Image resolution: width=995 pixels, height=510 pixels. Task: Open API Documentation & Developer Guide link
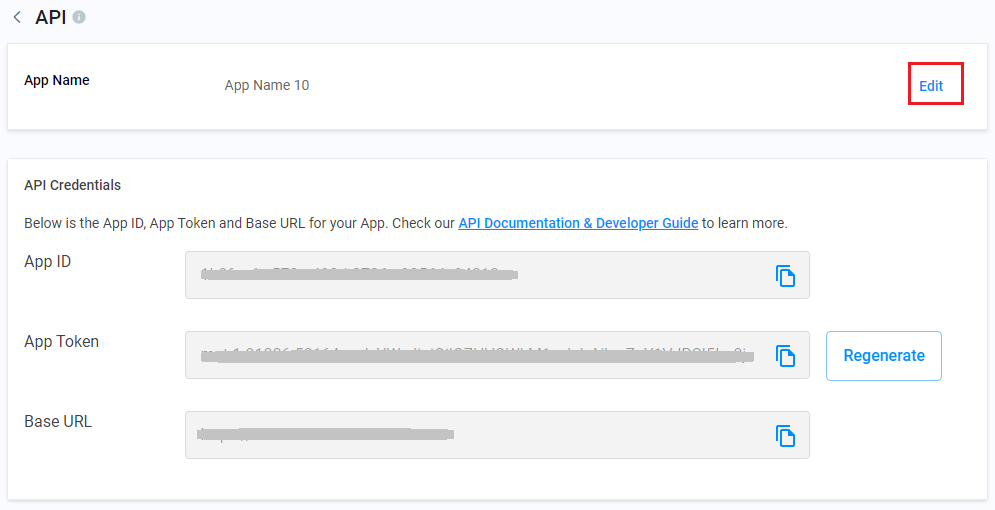click(578, 223)
